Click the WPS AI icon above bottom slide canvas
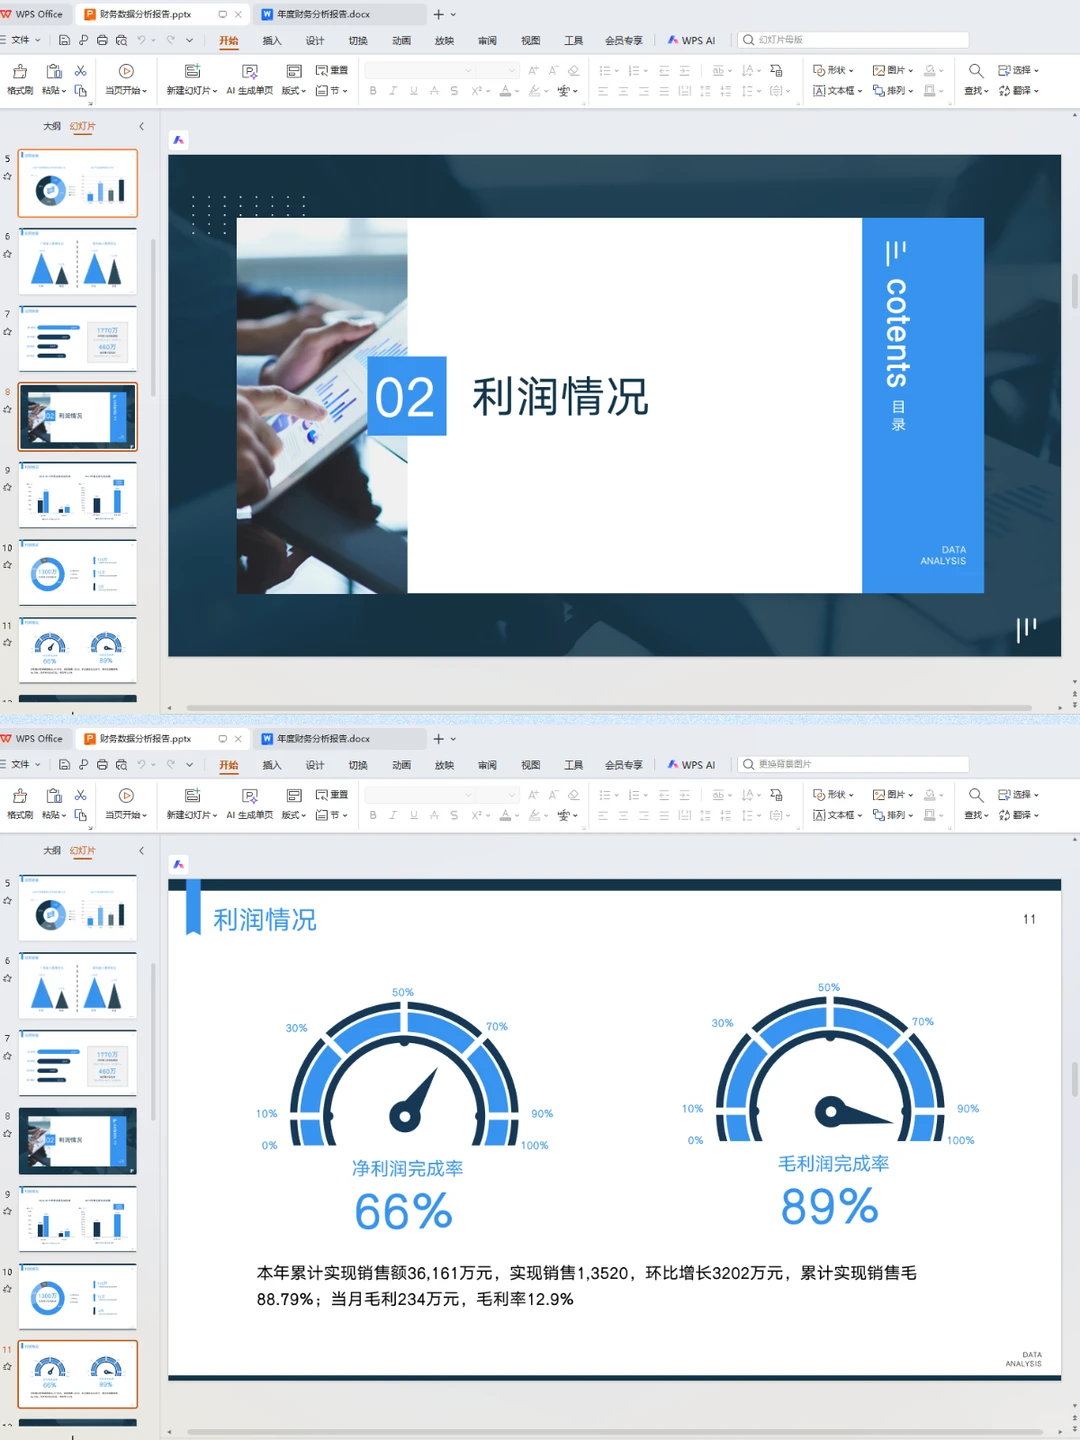1080x1440 pixels. [x=179, y=864]
